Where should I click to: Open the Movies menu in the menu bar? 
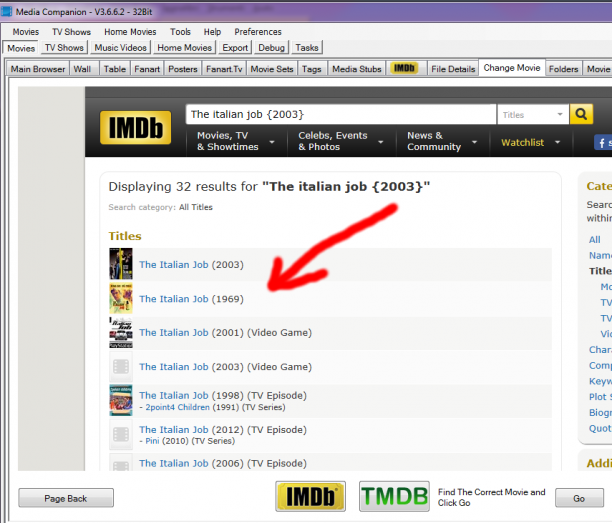(x=26, y=32)
